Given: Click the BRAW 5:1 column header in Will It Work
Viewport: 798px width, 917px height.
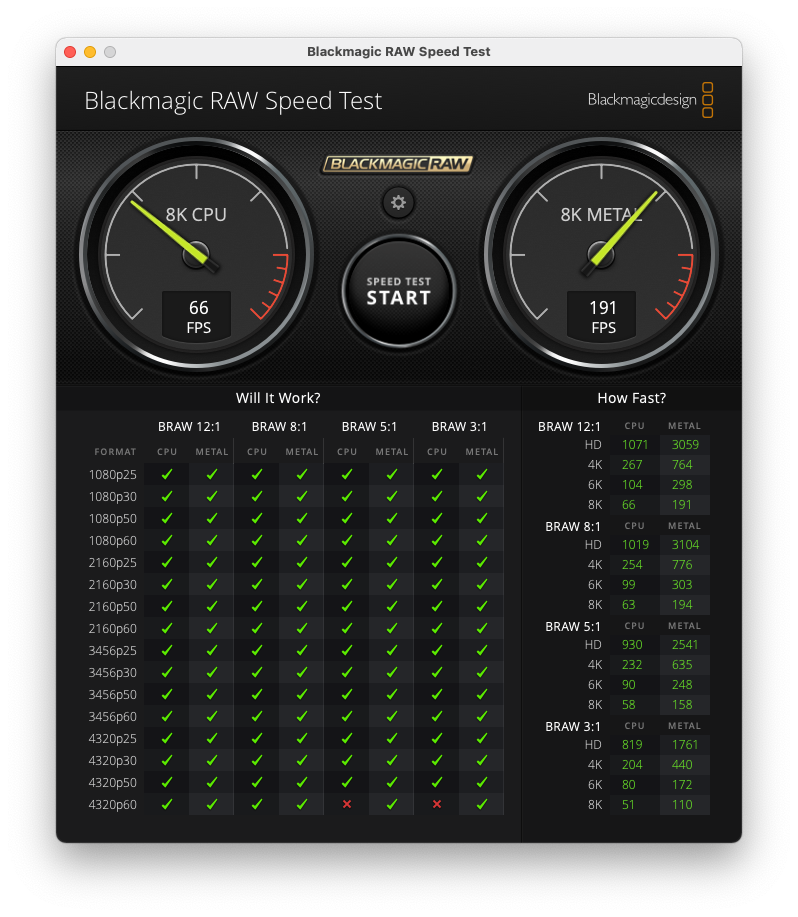Looking at the screenshot, I should coord(369,427).
